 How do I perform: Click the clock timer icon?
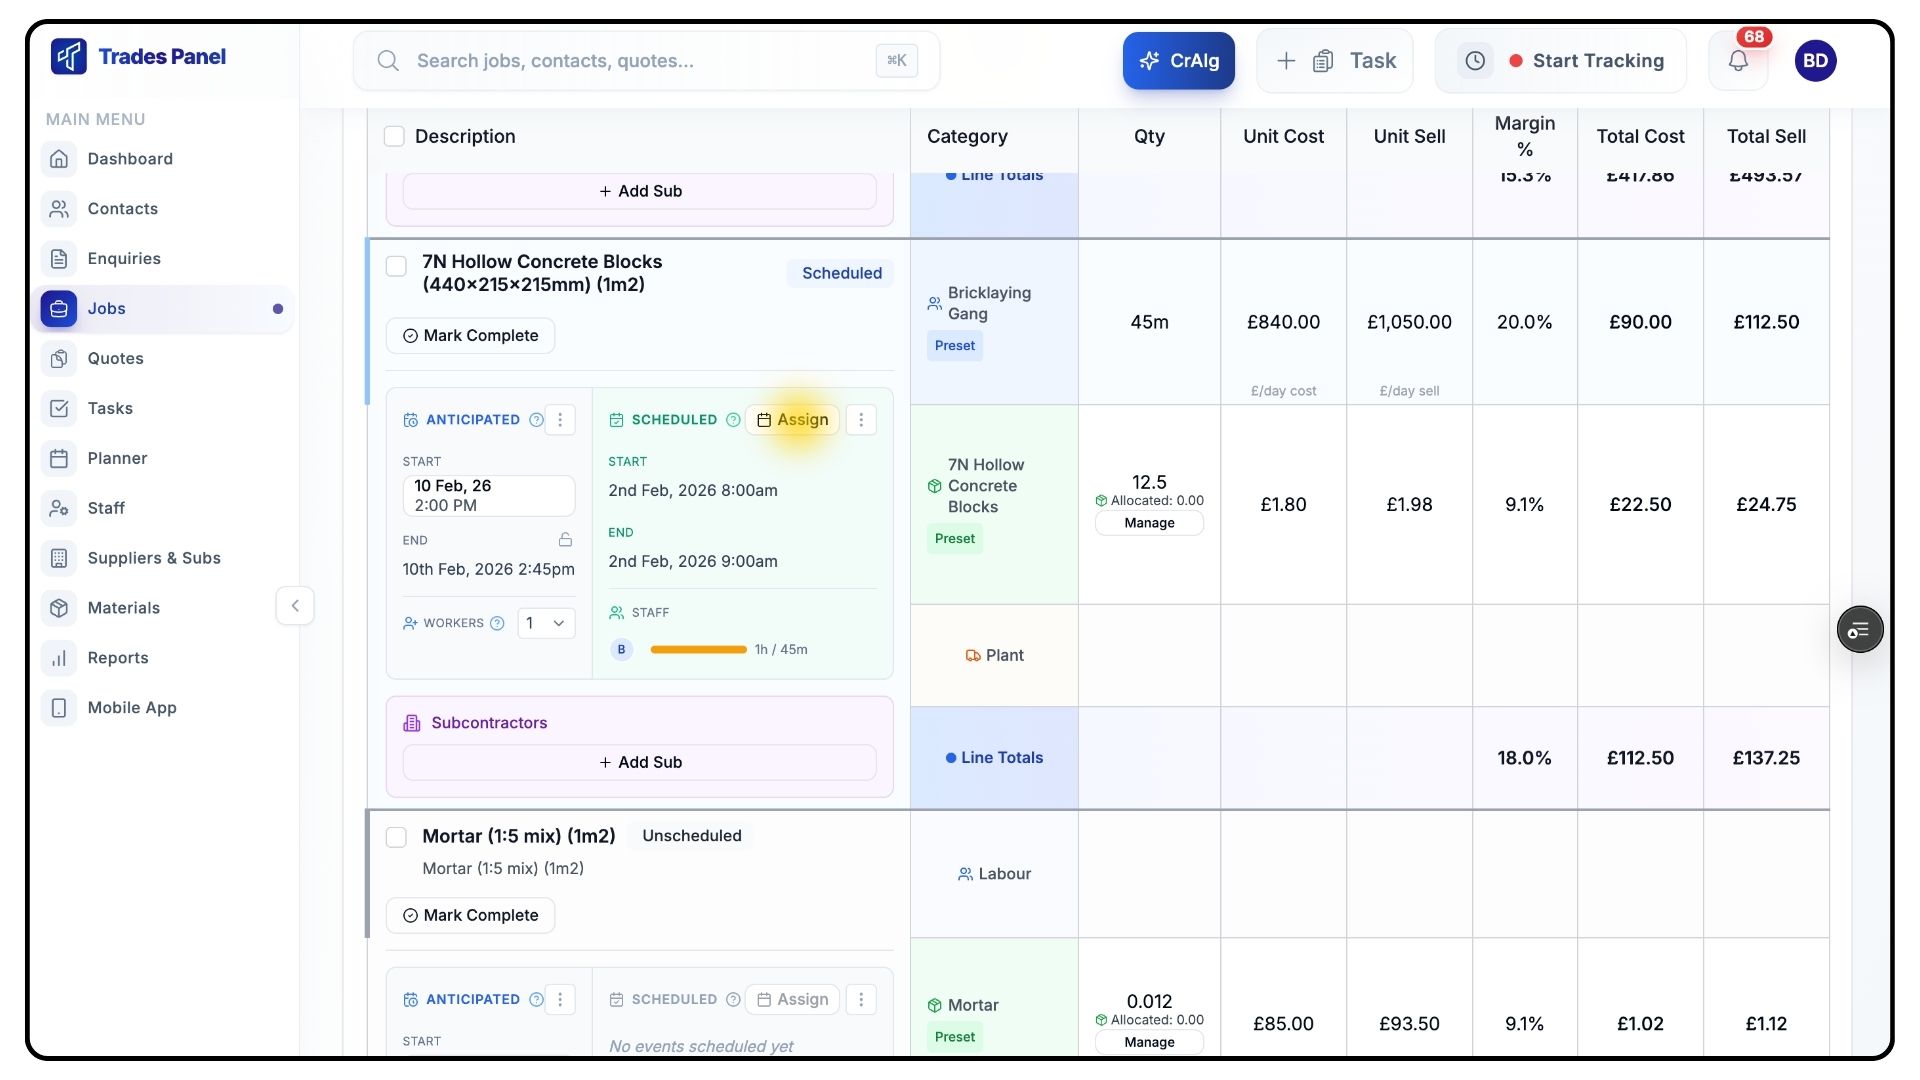[x=1475, y=61]
